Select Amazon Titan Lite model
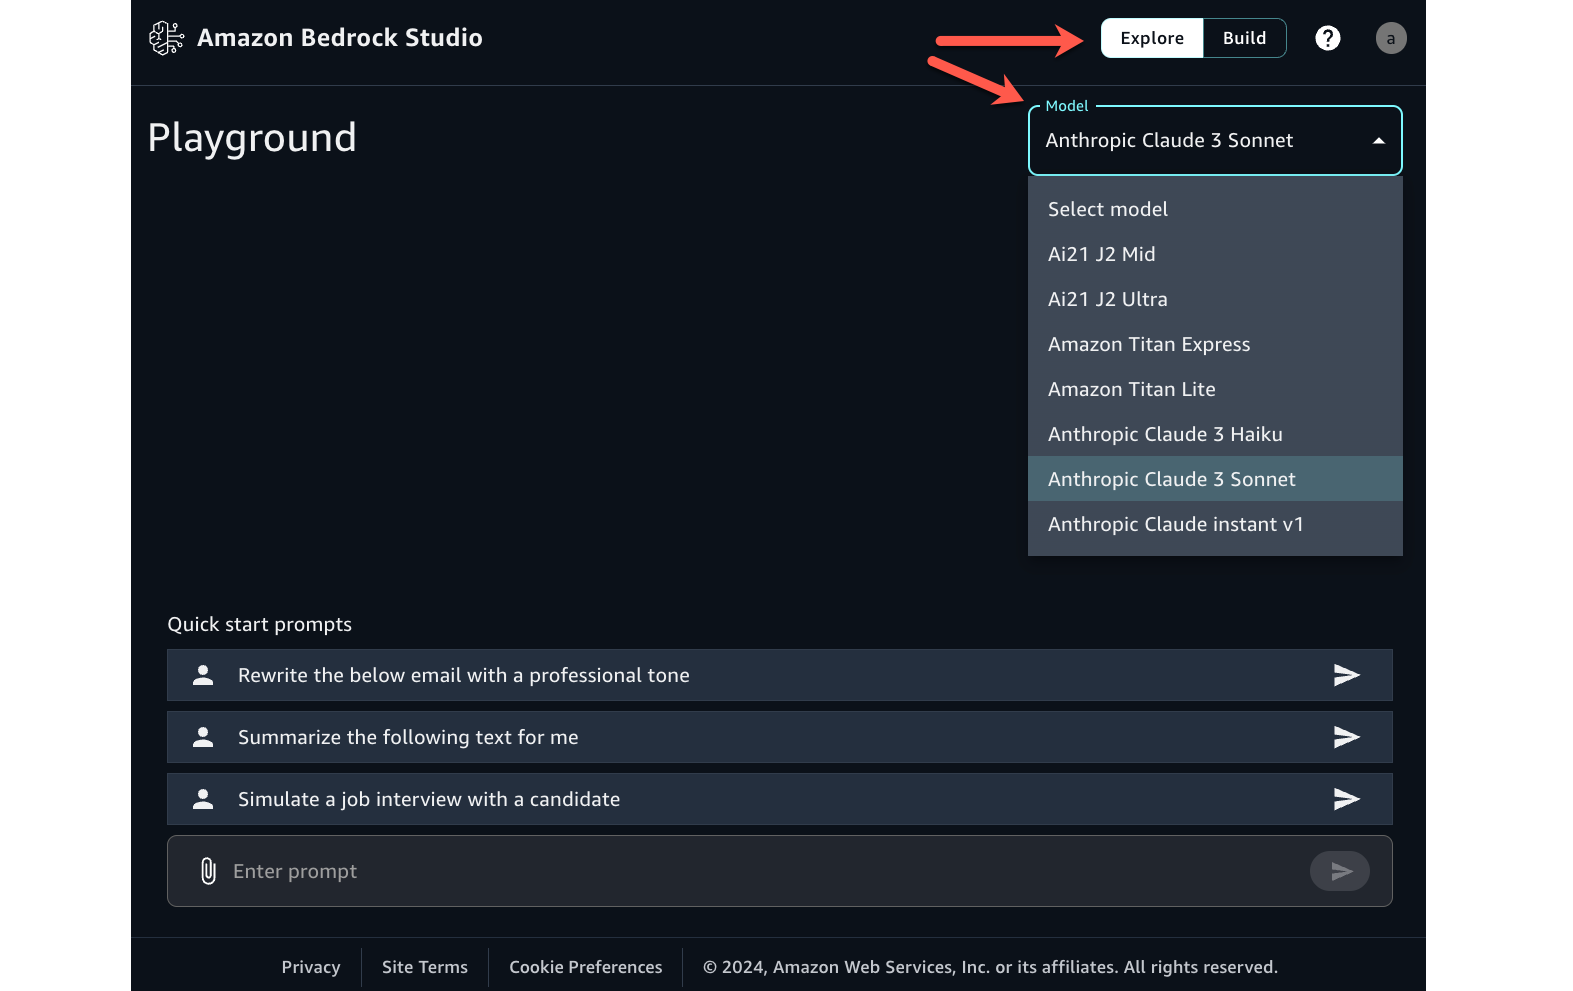Viewport: 1573px width, 991px height. (1215, 389)
